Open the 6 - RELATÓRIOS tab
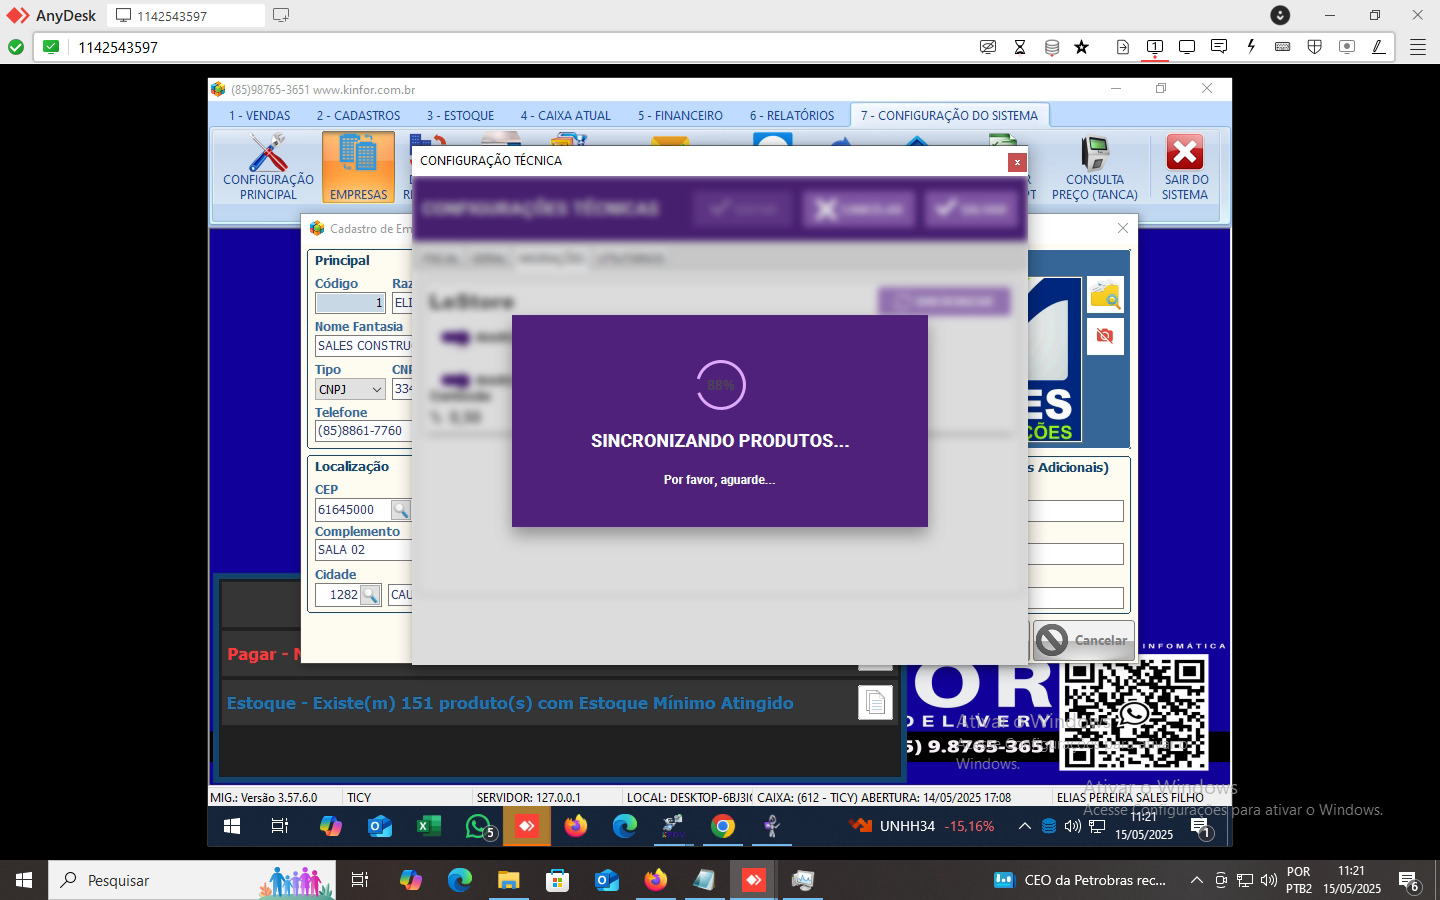Image resolution: width=1440 pixels, height=900 pixels. [x=792, y=115]
